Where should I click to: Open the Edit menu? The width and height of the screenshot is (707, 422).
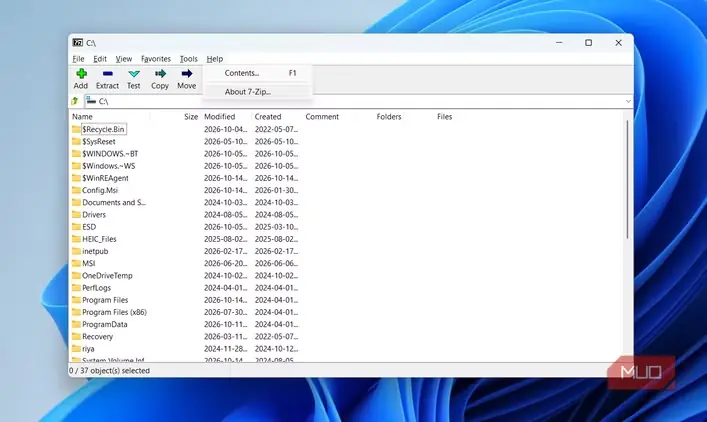pos(100,59)
